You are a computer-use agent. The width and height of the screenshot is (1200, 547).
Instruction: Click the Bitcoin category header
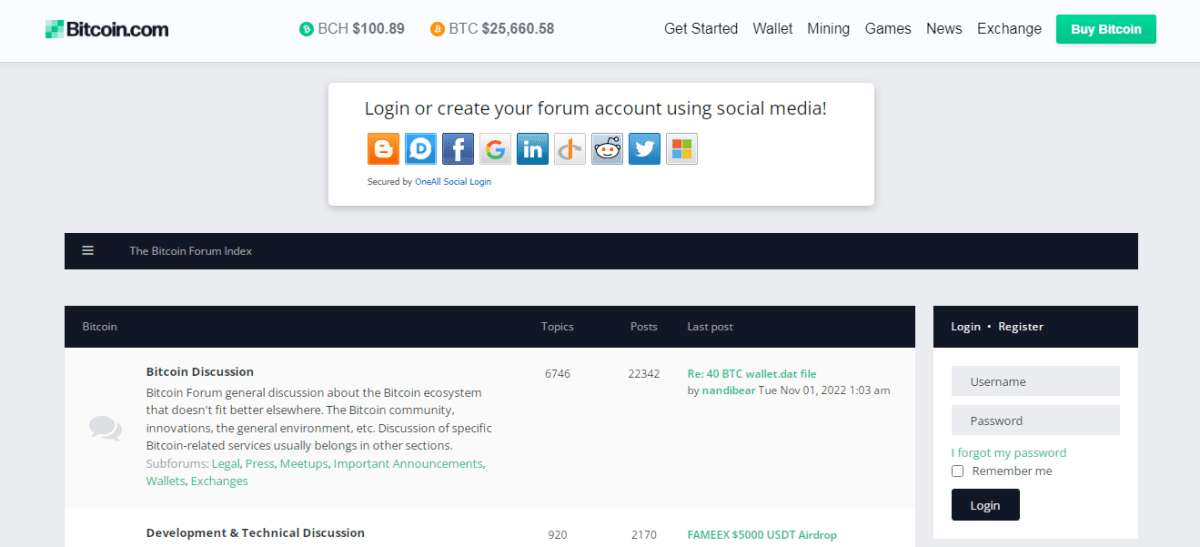point(100,327)
